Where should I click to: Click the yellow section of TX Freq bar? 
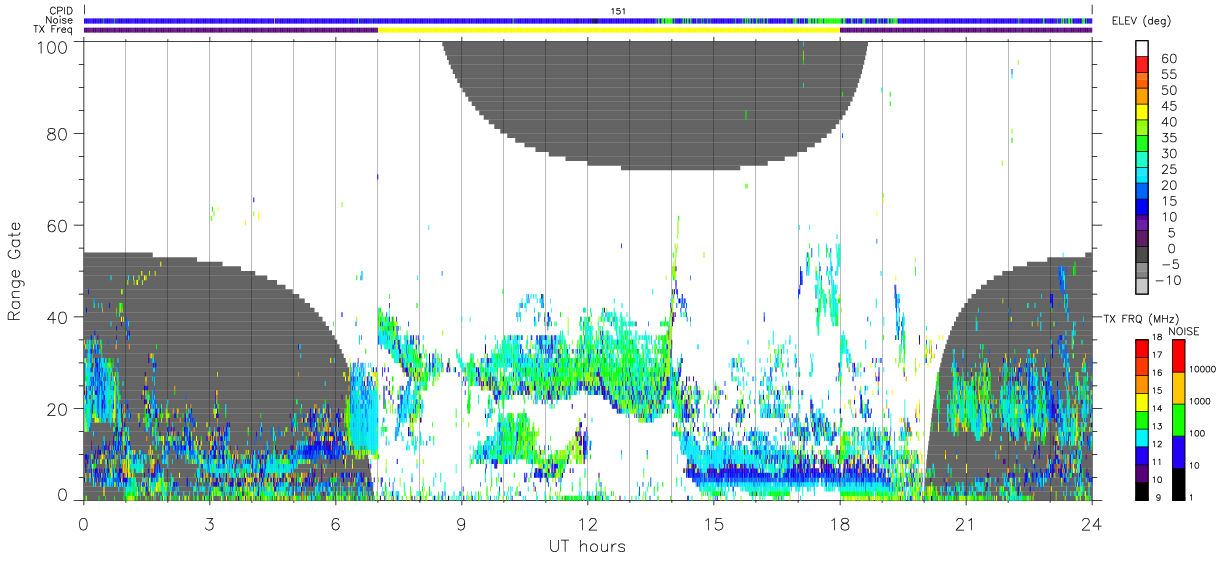click(x=609, y=30)
